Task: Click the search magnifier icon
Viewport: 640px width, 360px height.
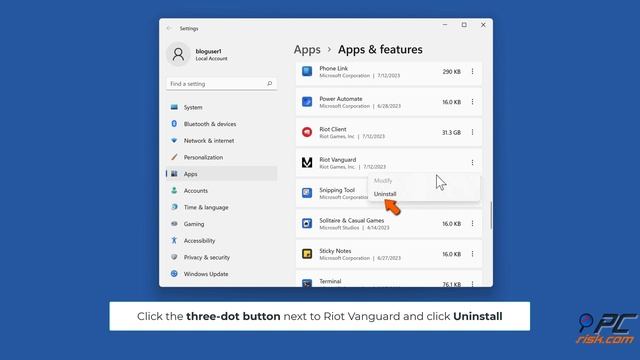Action: [270, 84]
